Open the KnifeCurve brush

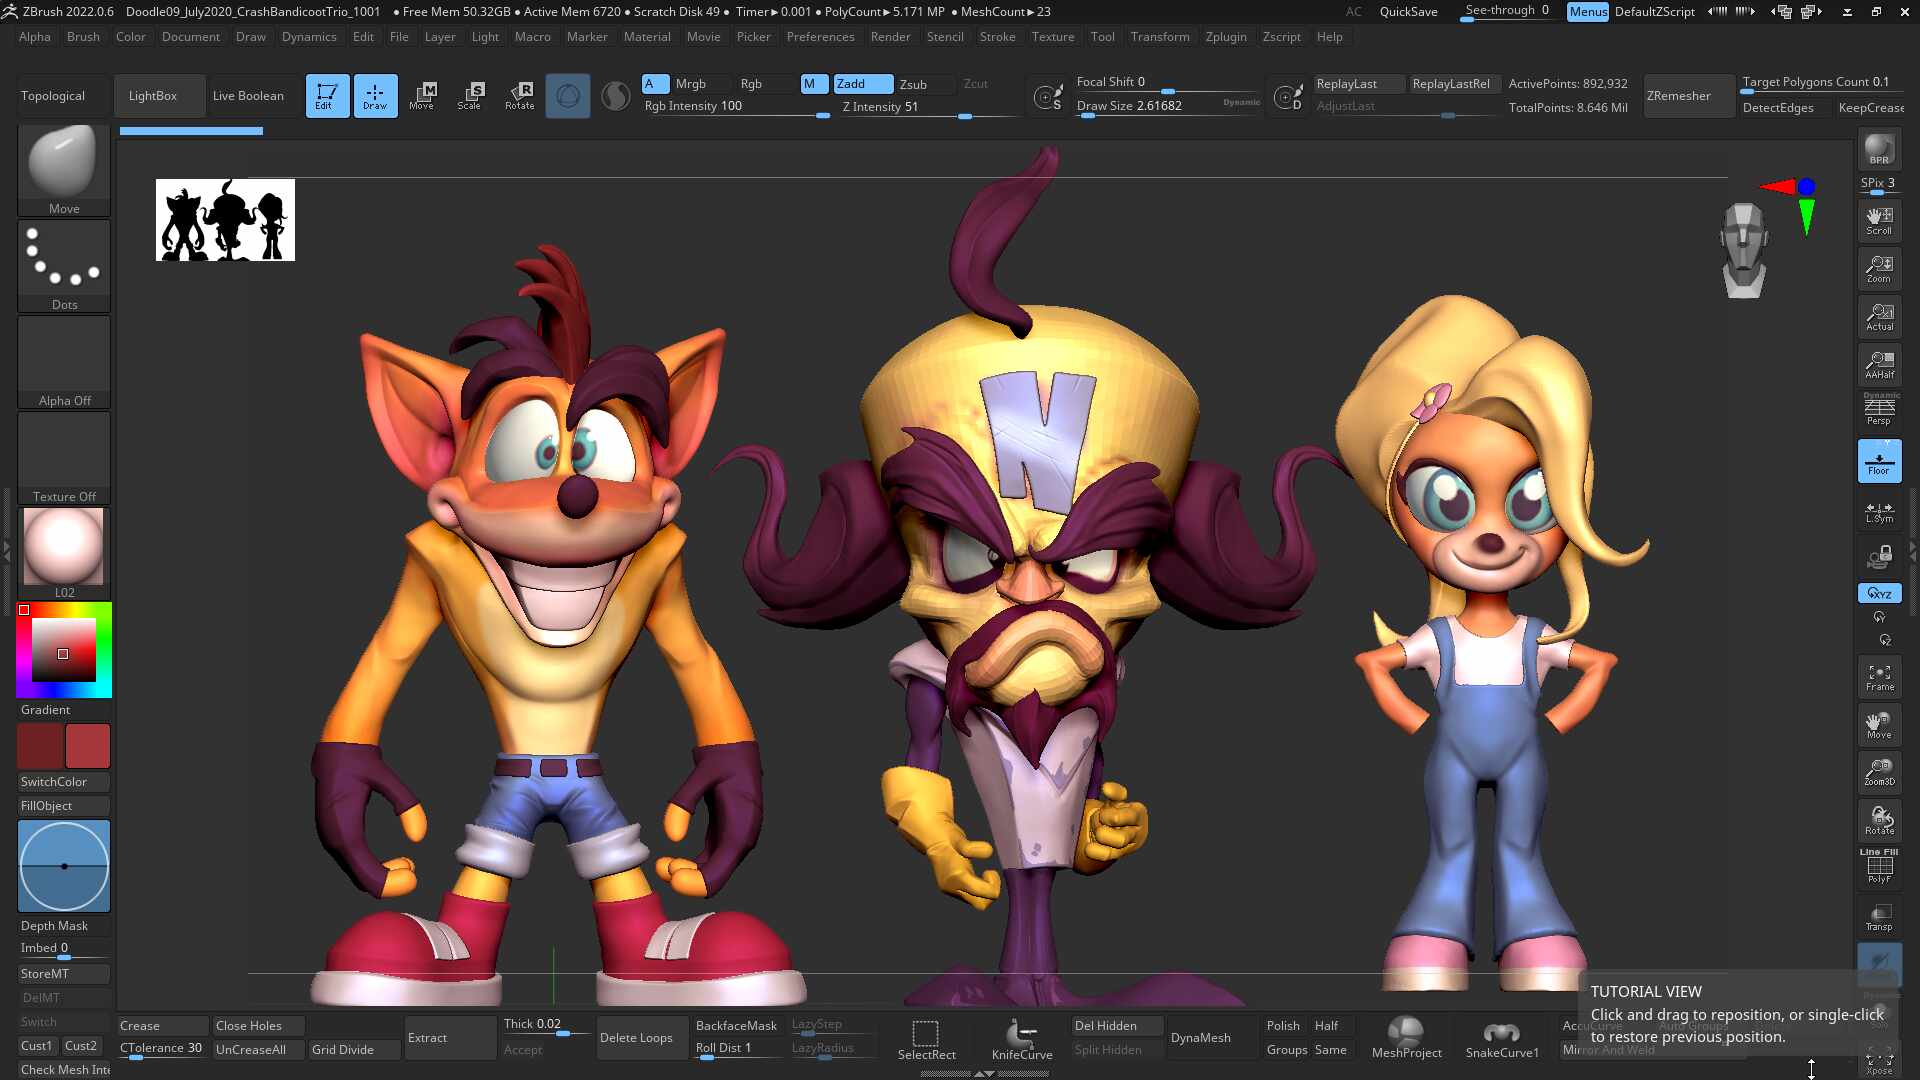[x=1022, y=1038]
